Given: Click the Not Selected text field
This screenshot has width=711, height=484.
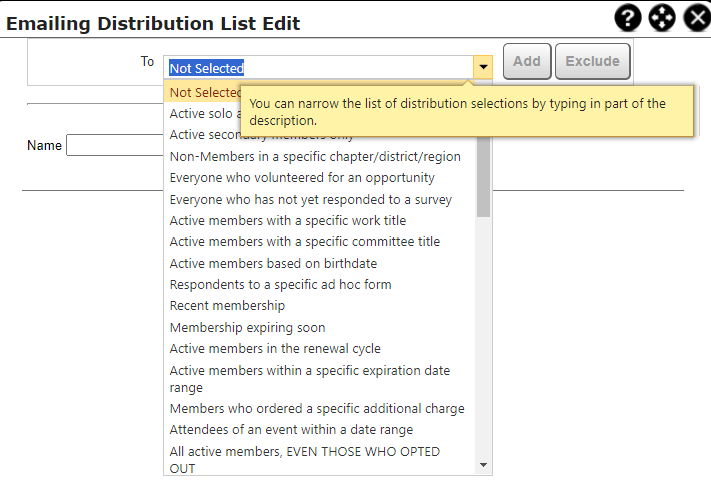Looking at the screenshot, I should coord(319,68).
